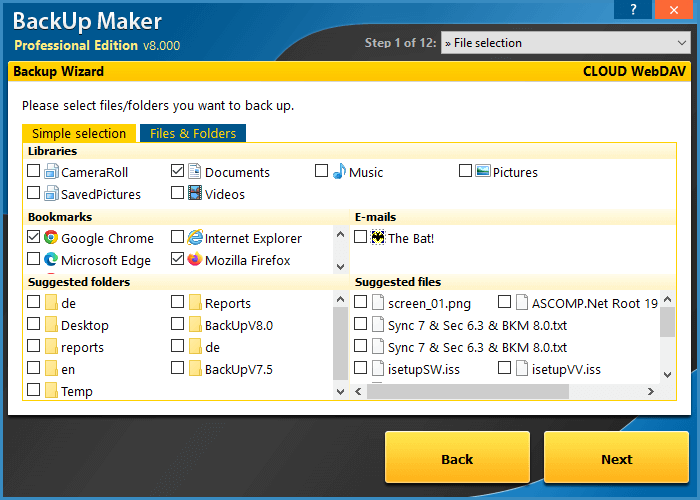700x500 pixels.
Task: Click The Bat! e-mail icon
Action: pos(378,238)
